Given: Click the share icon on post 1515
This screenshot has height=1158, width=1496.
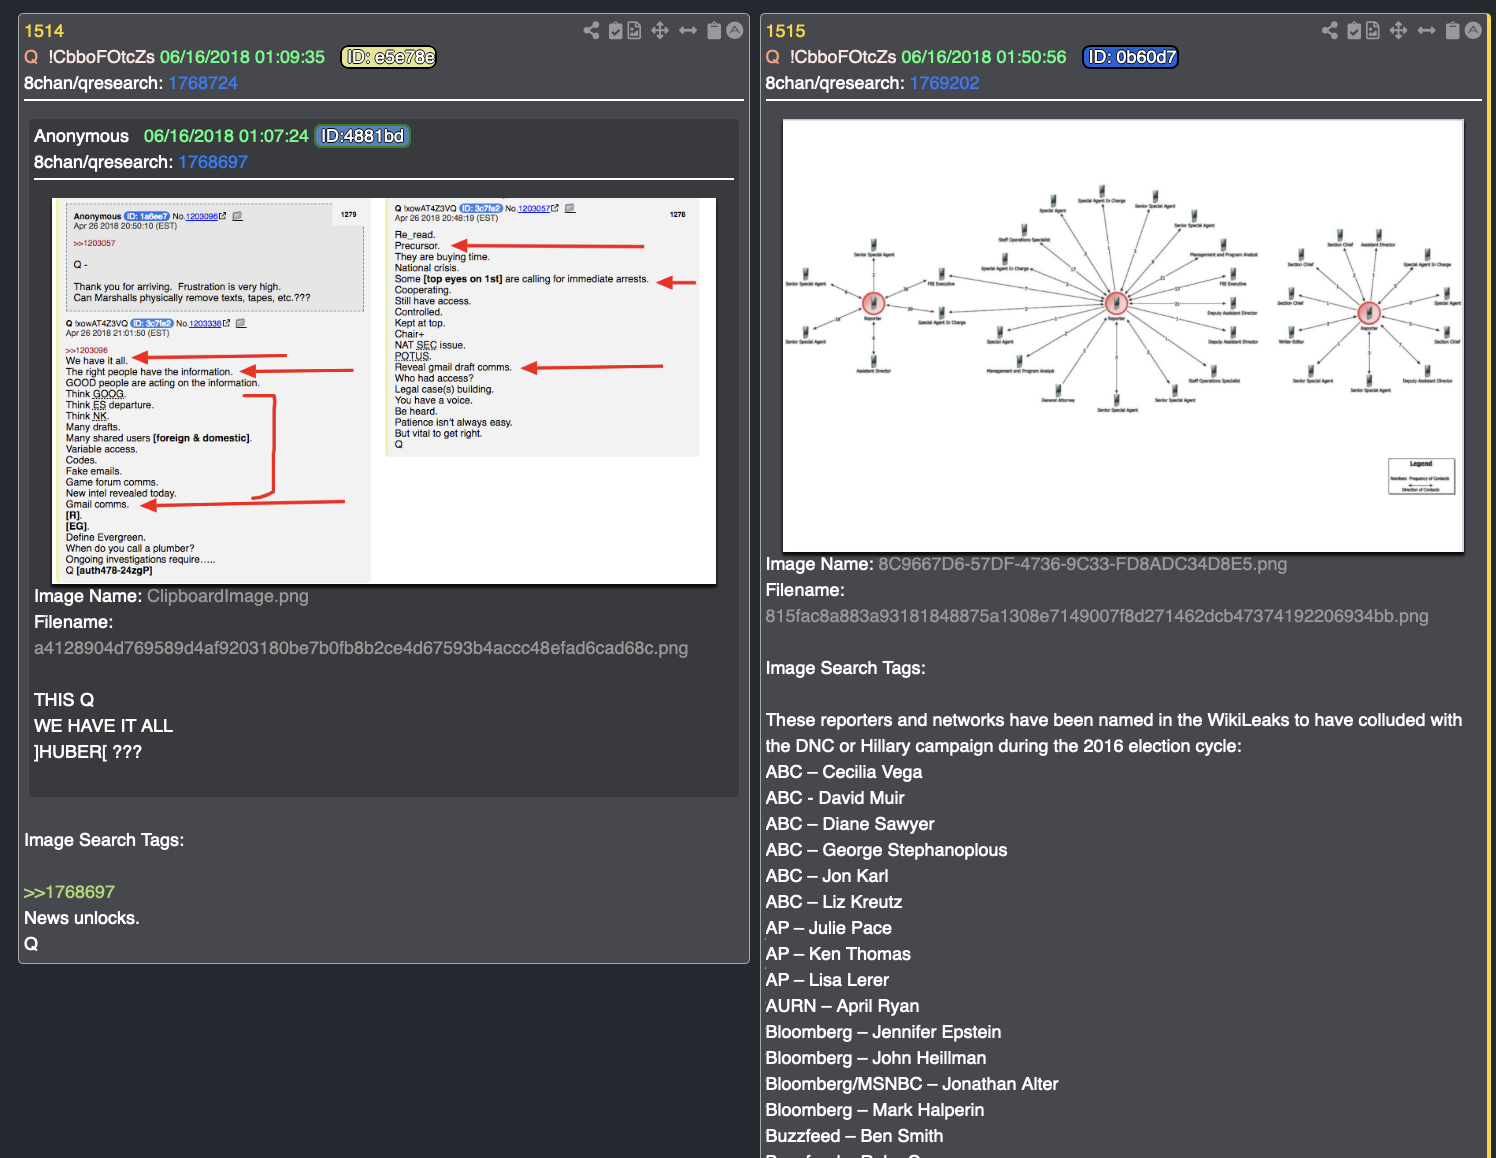Looking at the screenshot, I should click(1330, 31).
